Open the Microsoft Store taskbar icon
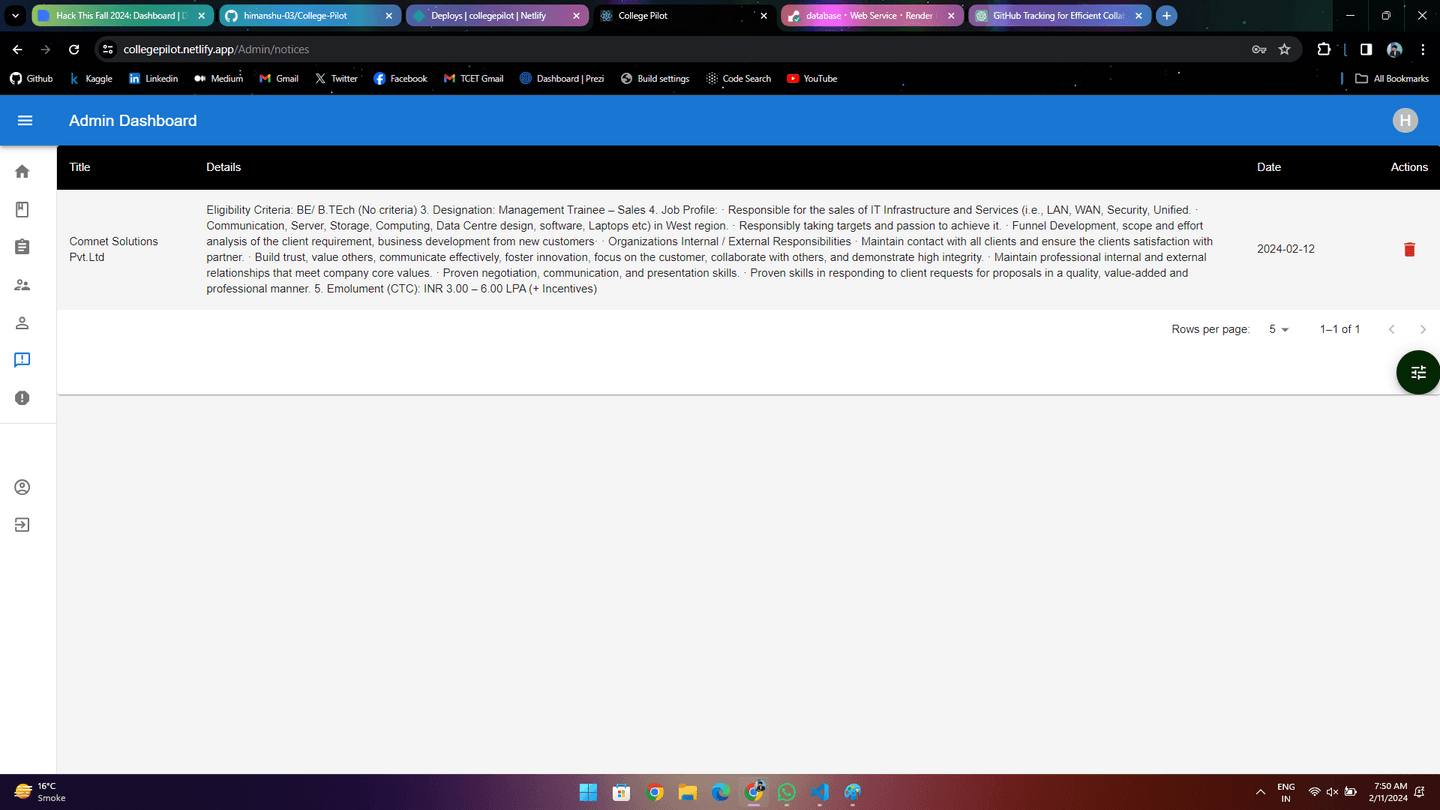Viewport: 1440px width, 810px height. click(x=621, y=792)
